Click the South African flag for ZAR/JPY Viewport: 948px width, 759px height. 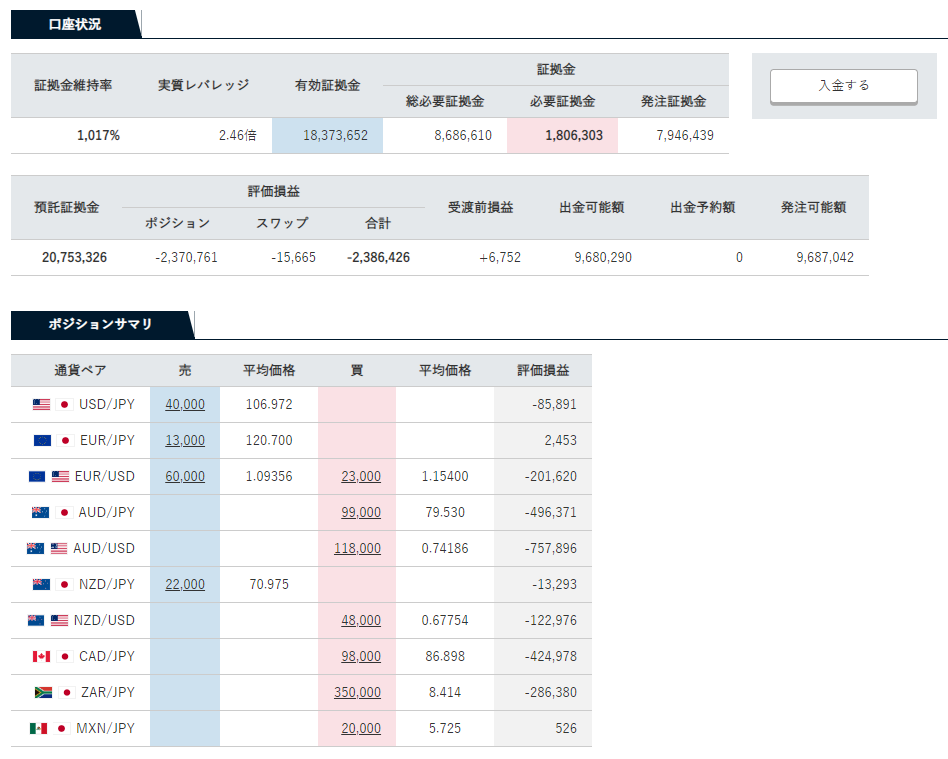tap(41, 693)
